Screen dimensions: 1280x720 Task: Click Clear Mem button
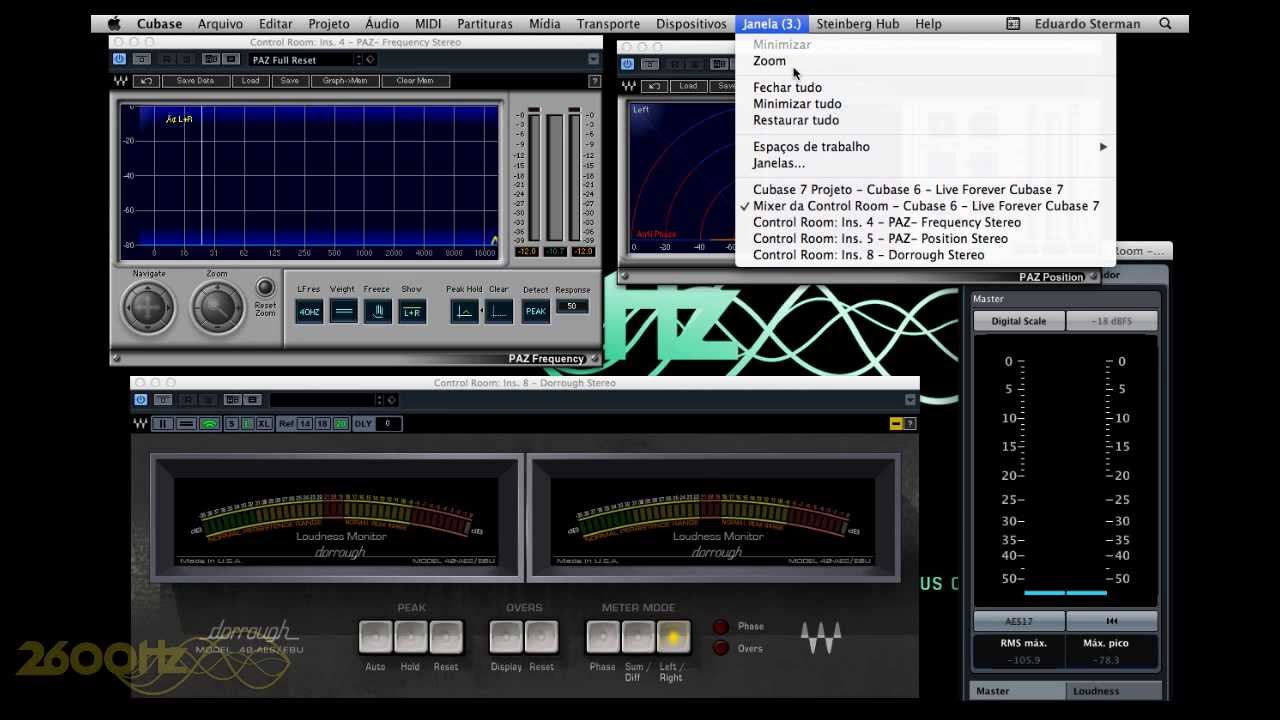pyautogui.click(x=415, y=81)
